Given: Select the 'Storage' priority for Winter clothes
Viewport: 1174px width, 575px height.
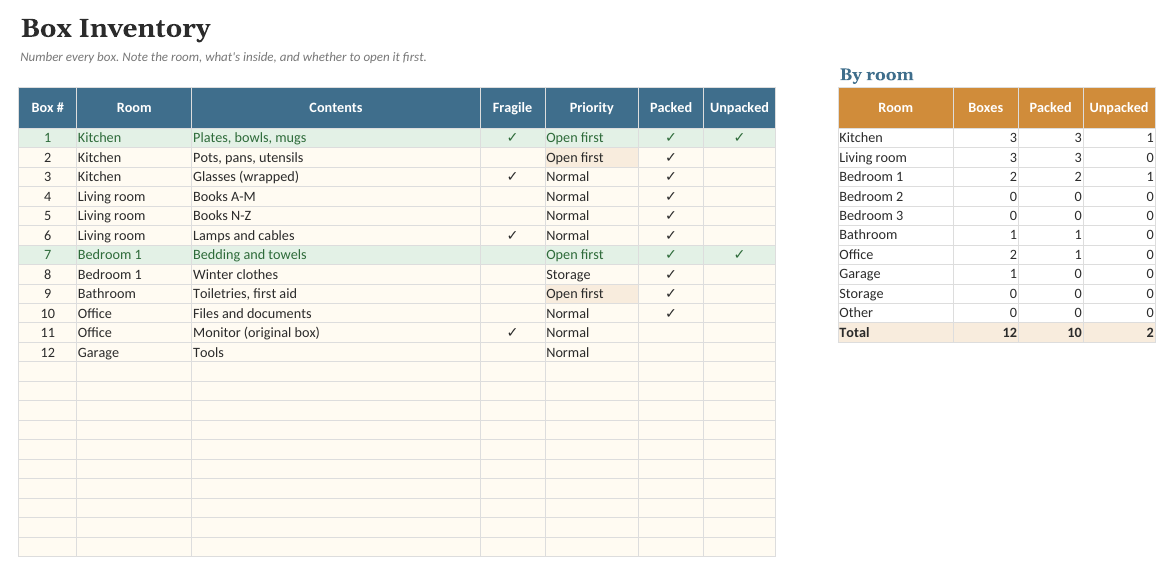Looking at the screenshot, I should 591,274.
